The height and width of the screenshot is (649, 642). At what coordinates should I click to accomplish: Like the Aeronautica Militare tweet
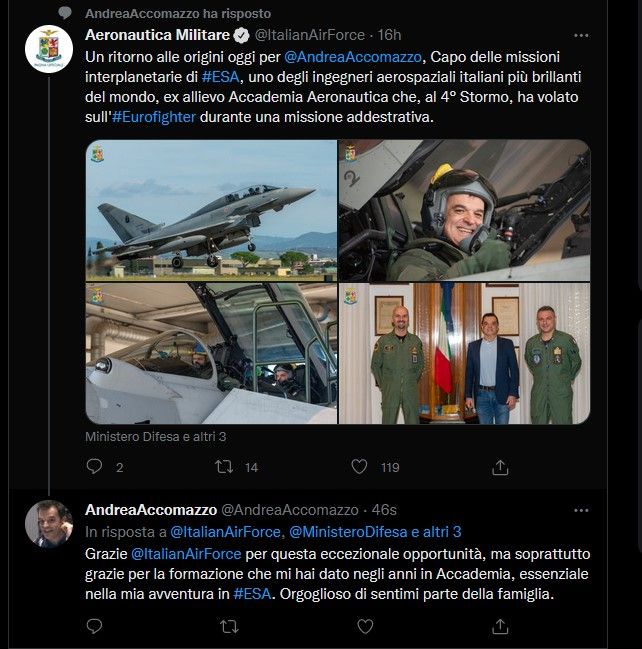[x=361, y=466]
